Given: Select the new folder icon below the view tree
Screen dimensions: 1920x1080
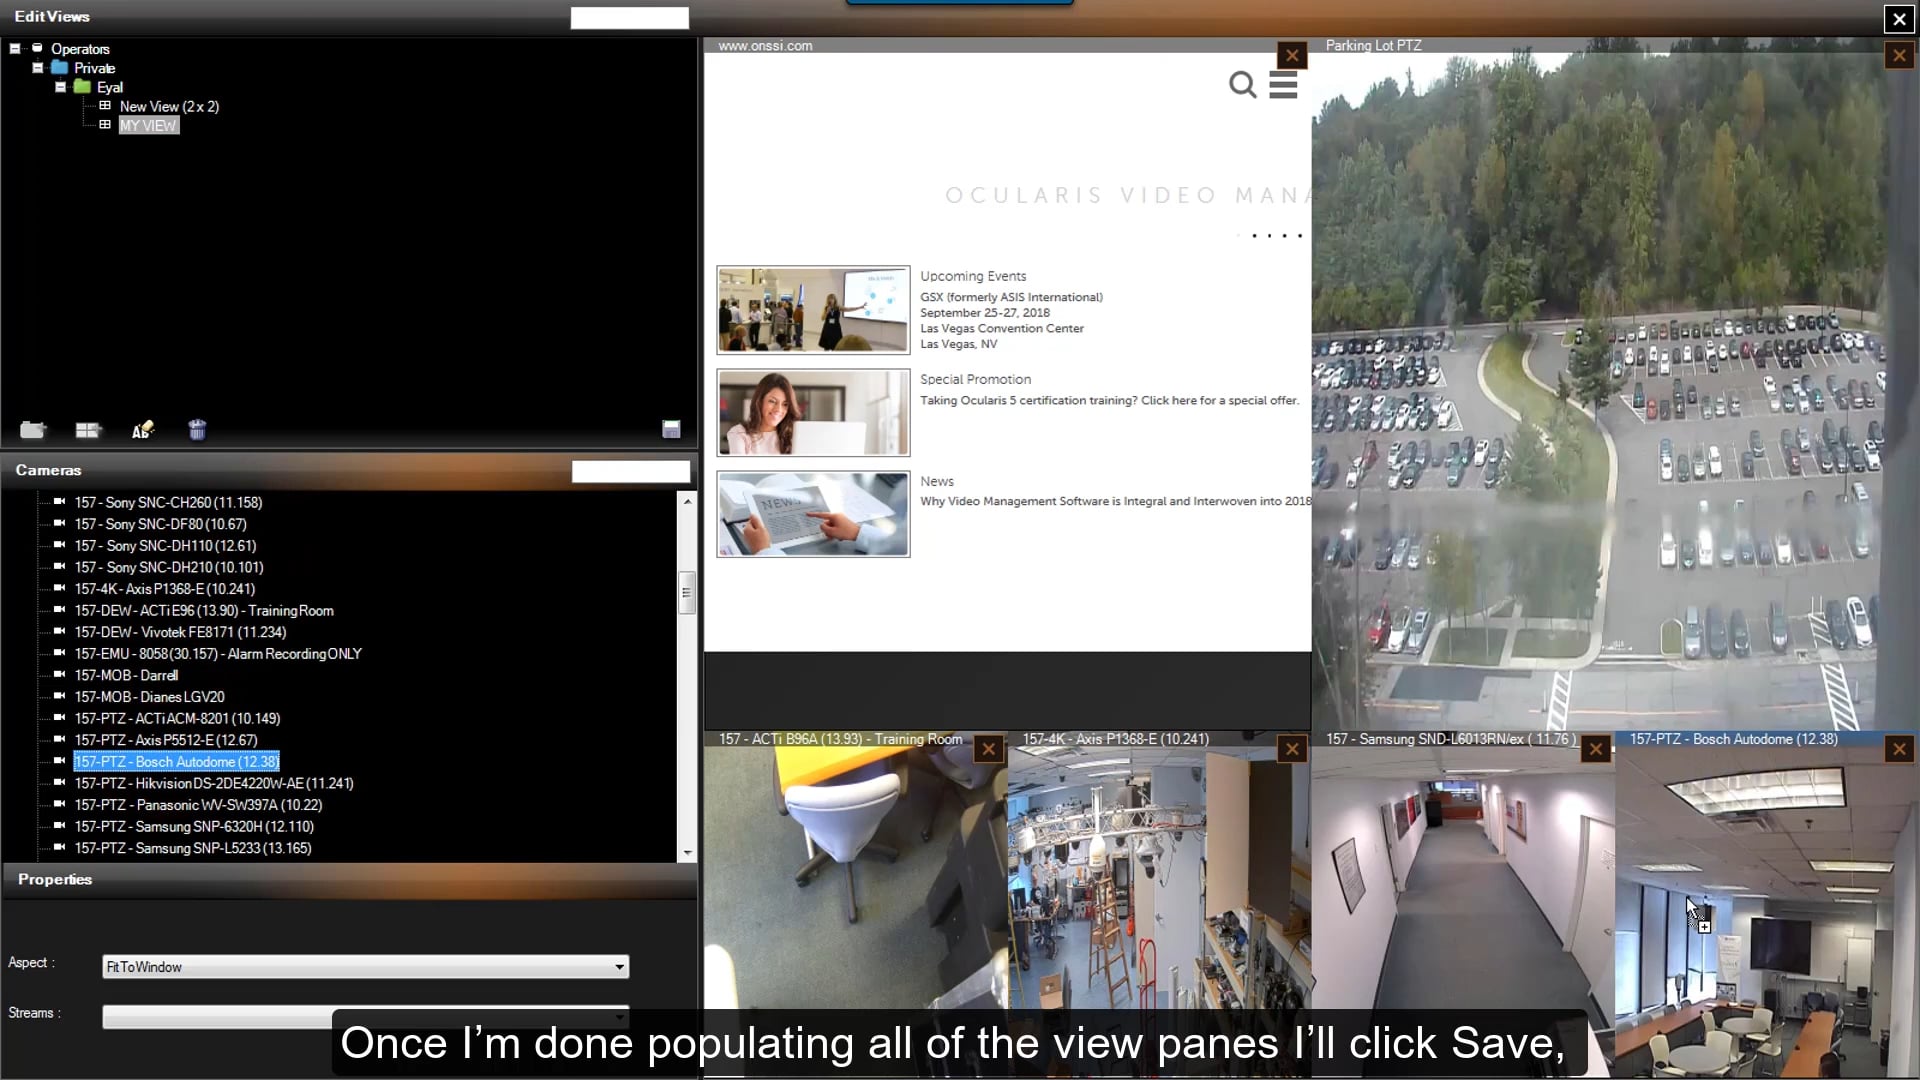Looking at the screenshot, I should [x=33, y=430].
